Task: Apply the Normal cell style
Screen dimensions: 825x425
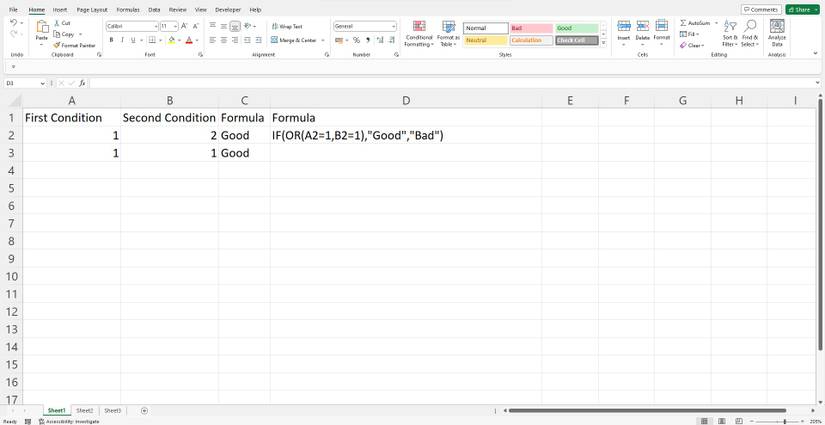Action: [x=486, y=28]
